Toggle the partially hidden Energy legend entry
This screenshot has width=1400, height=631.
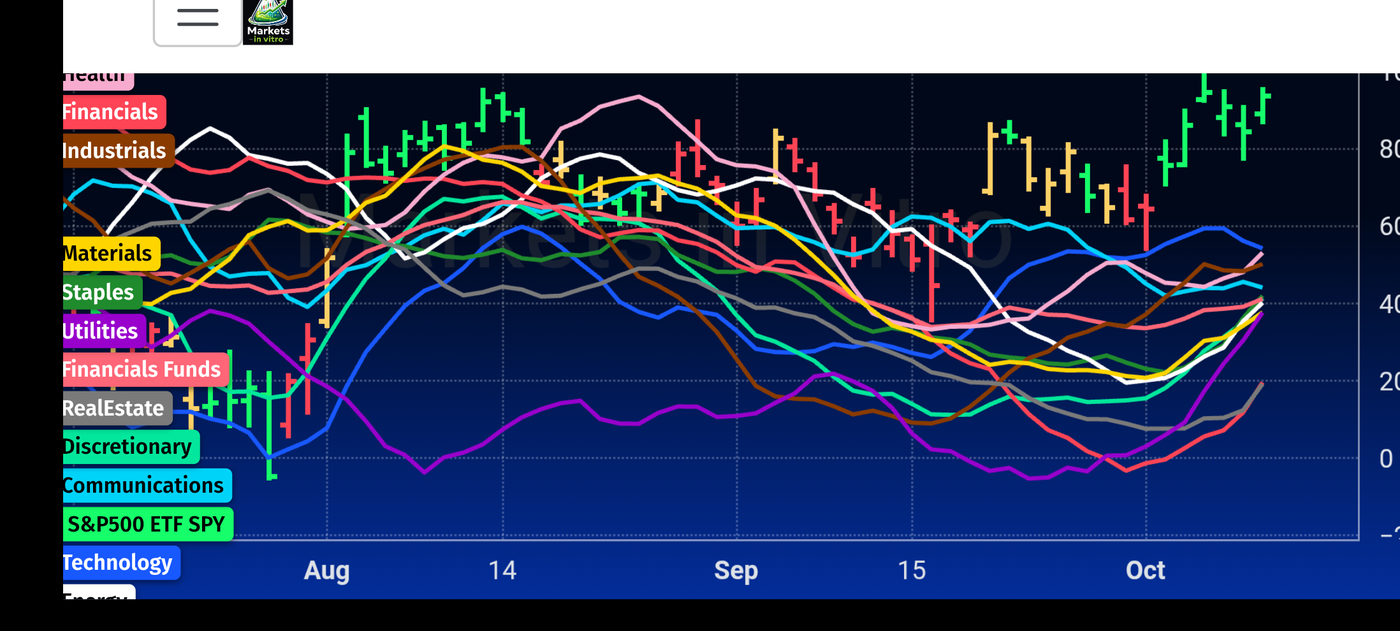coord(99,594)
